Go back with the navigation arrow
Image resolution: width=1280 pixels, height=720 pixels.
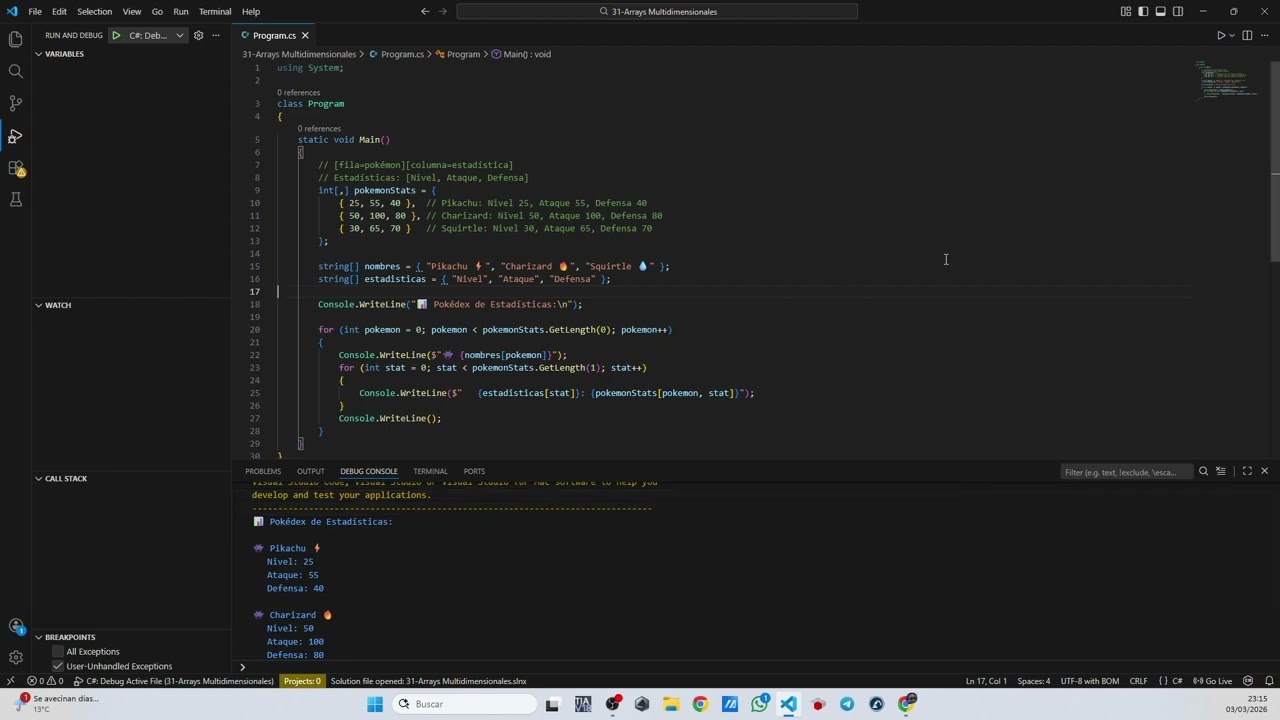click(425, 11)
